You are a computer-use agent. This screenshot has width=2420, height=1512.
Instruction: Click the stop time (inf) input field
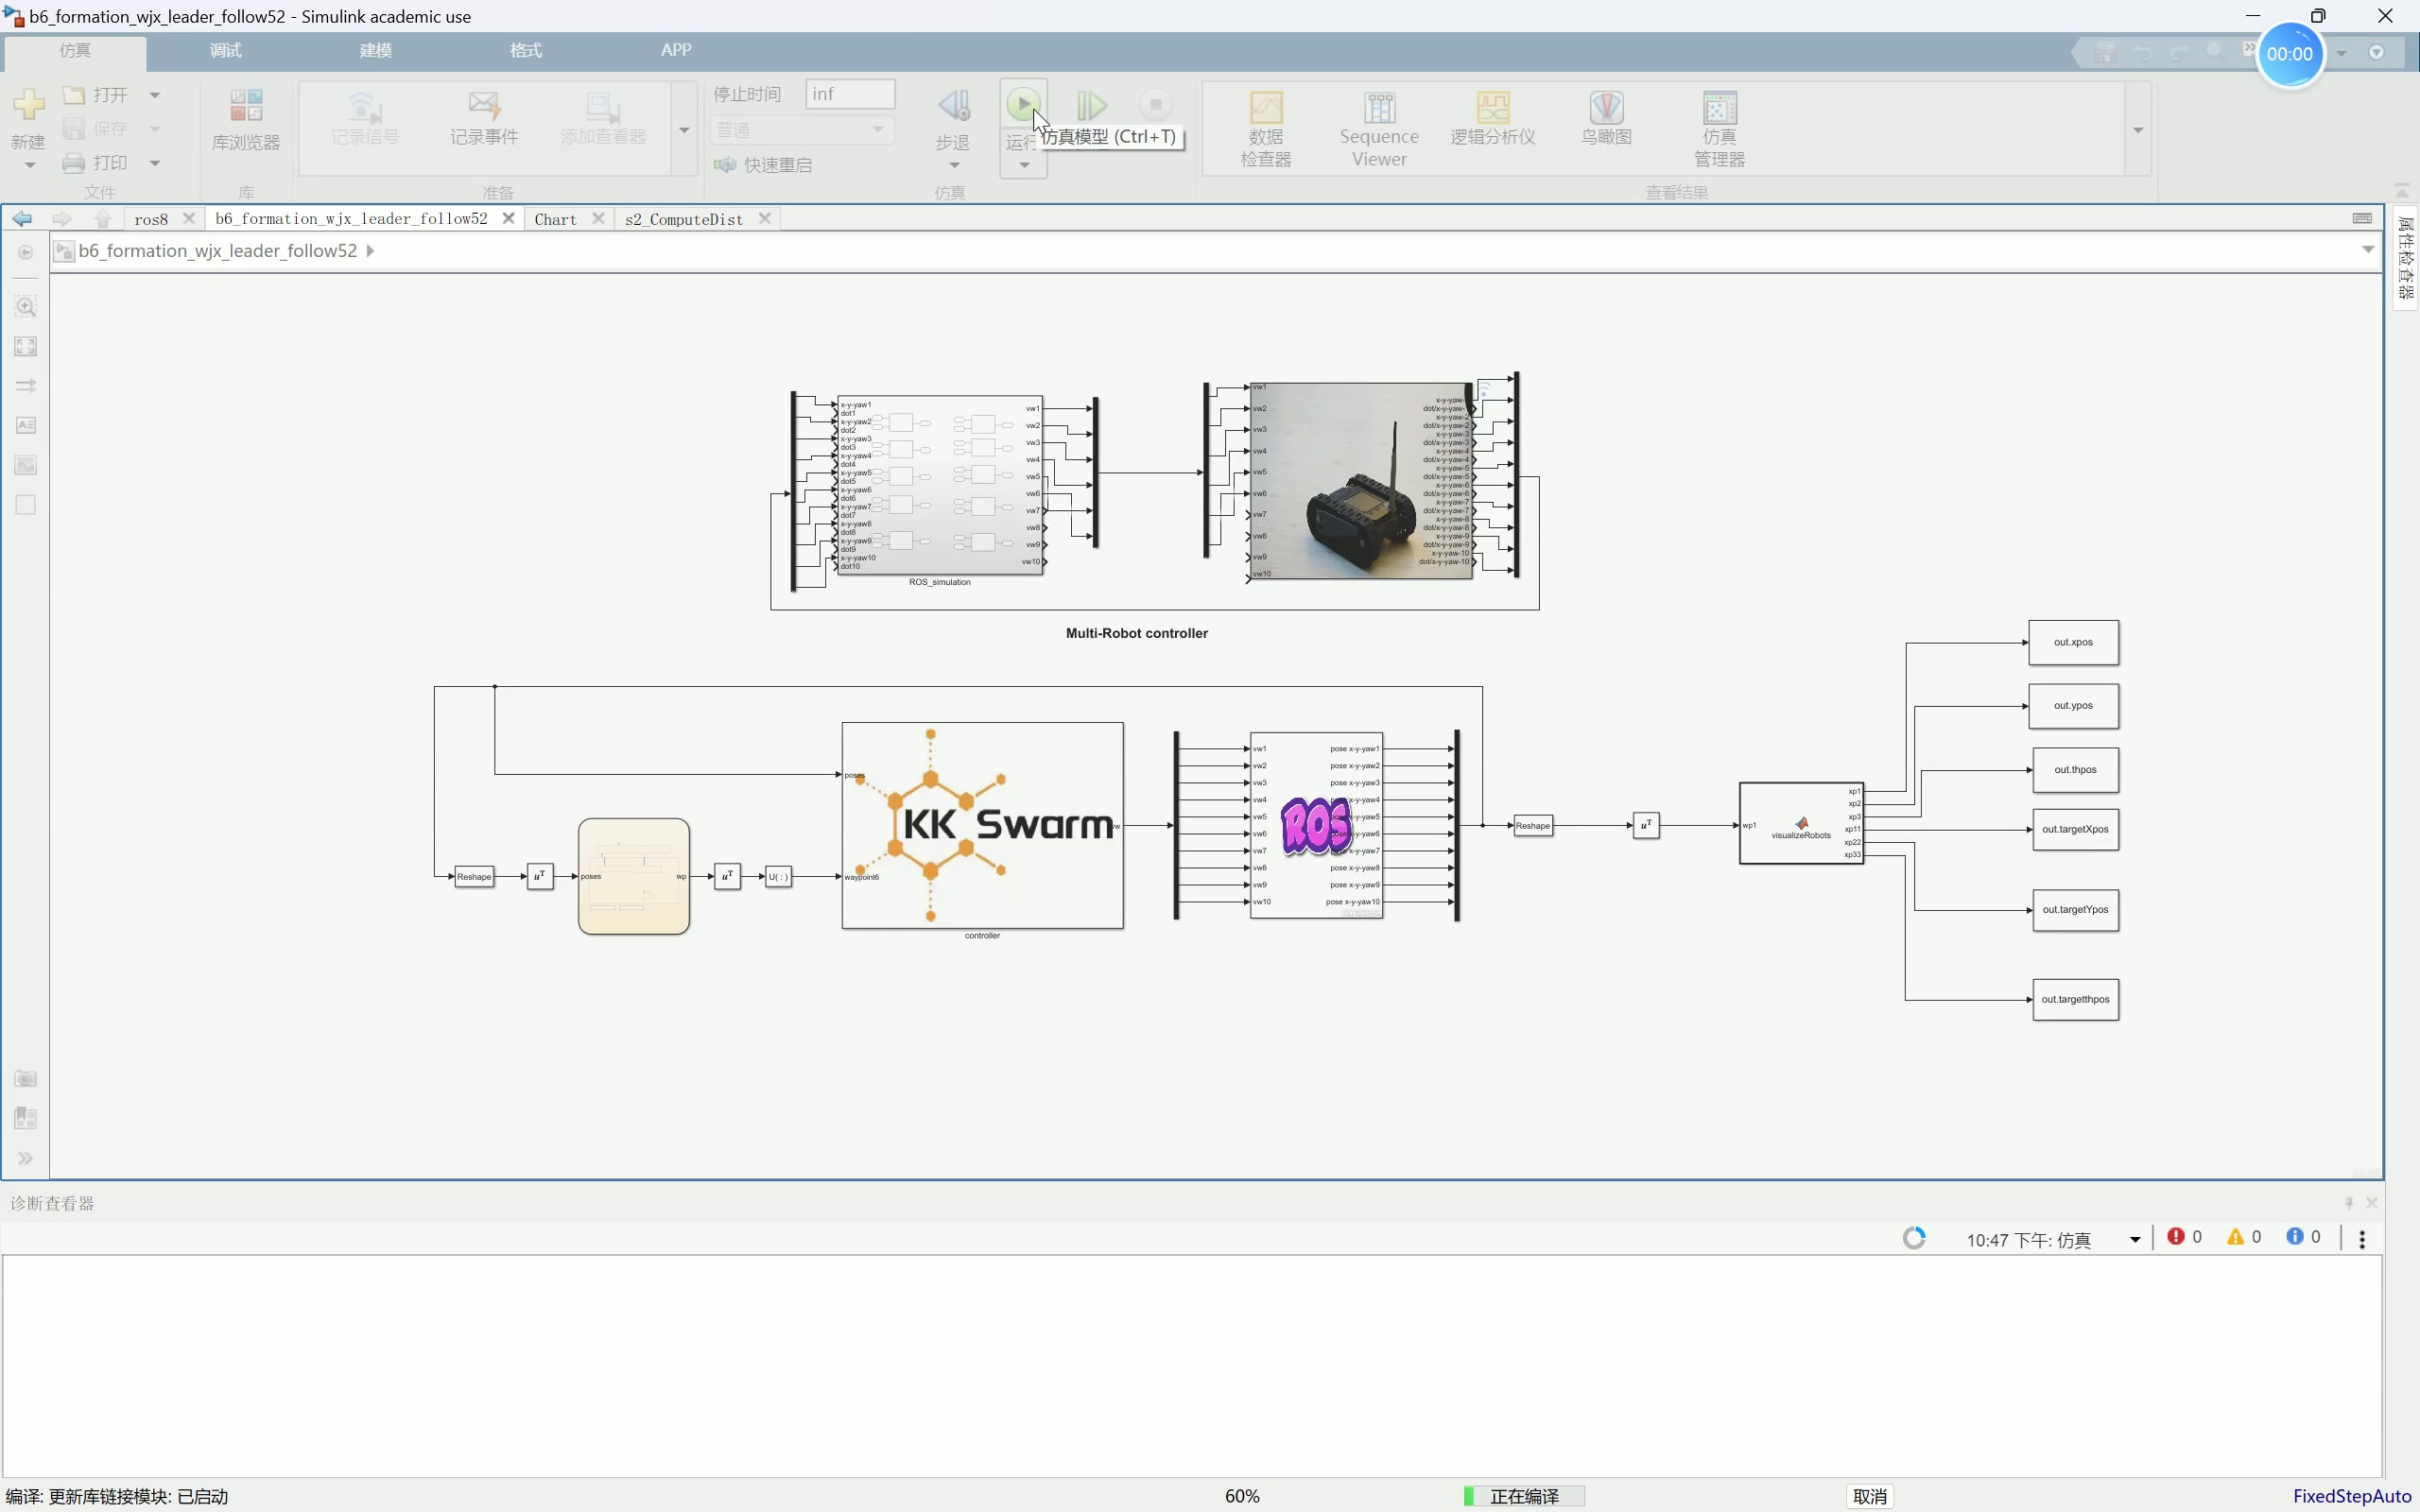pos(849,94)
